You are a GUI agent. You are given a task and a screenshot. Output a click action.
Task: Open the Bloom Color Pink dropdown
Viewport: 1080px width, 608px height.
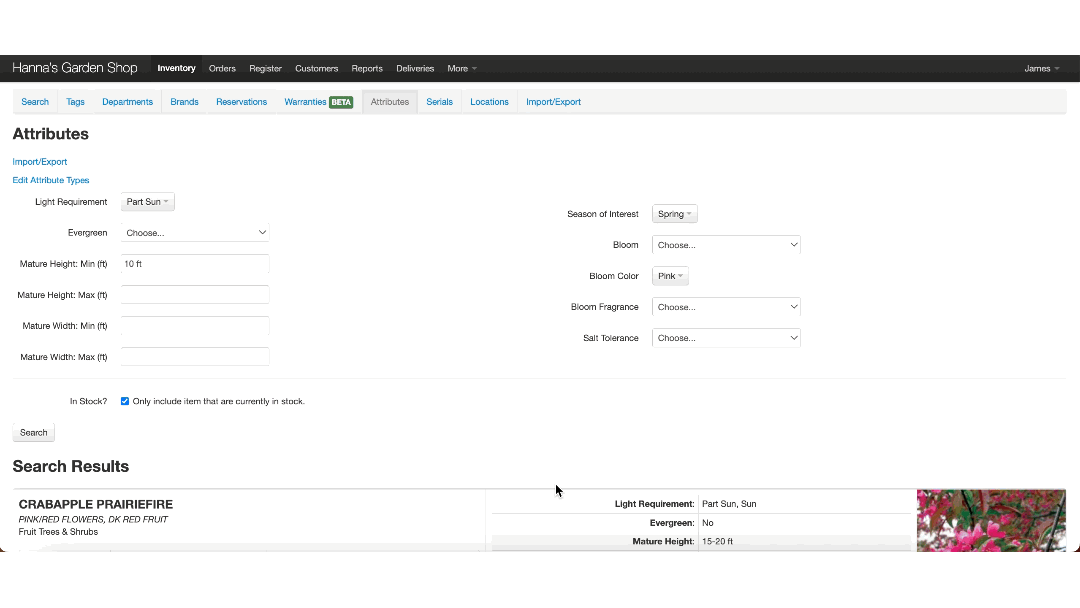[x=670, y=276]
